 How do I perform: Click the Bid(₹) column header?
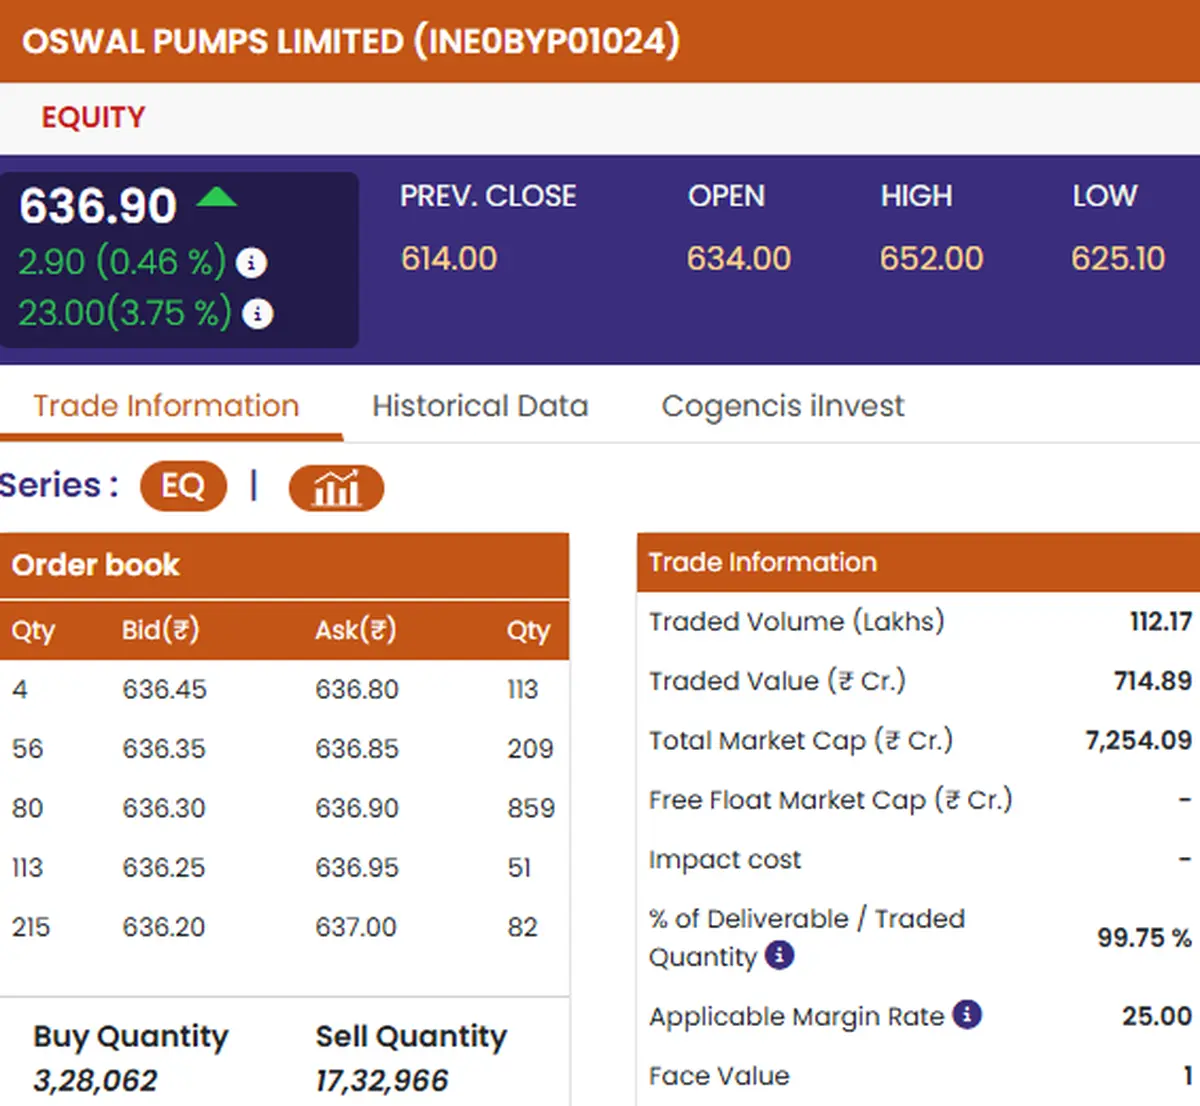(161, 630)
